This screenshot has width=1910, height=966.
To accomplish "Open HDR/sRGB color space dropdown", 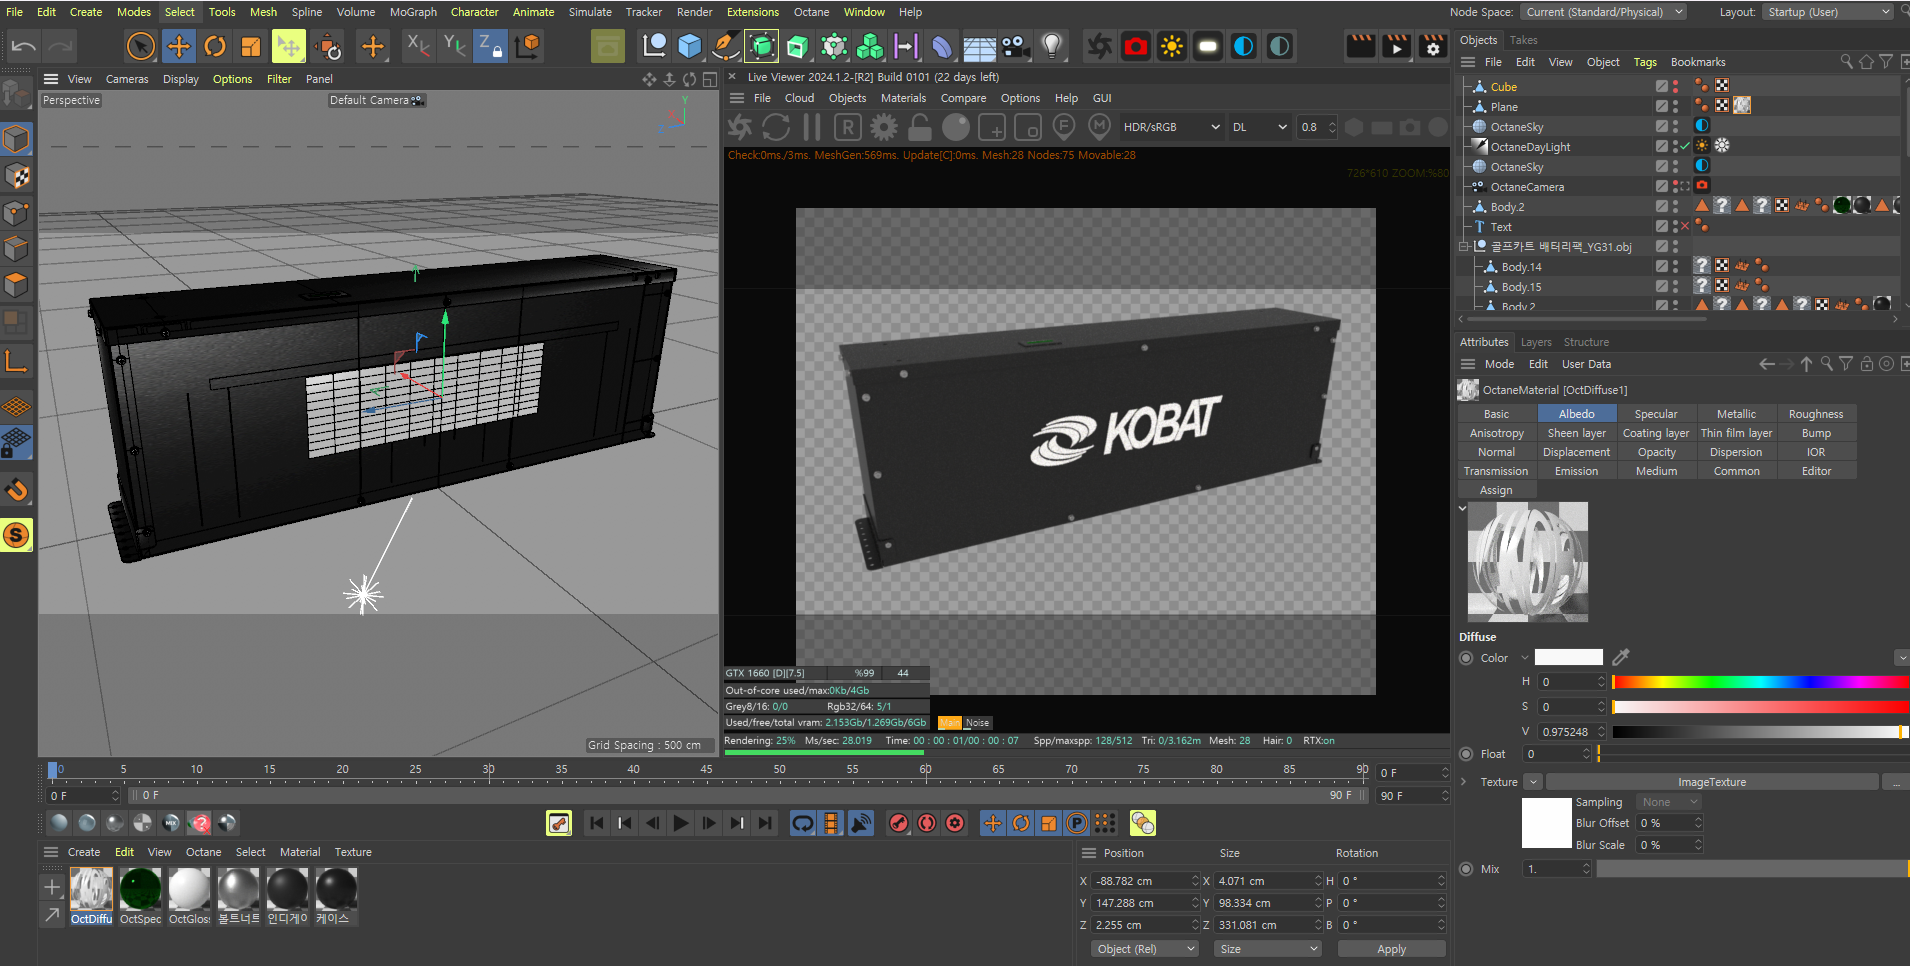I will pyautogui.click(x=1171, y=127).
